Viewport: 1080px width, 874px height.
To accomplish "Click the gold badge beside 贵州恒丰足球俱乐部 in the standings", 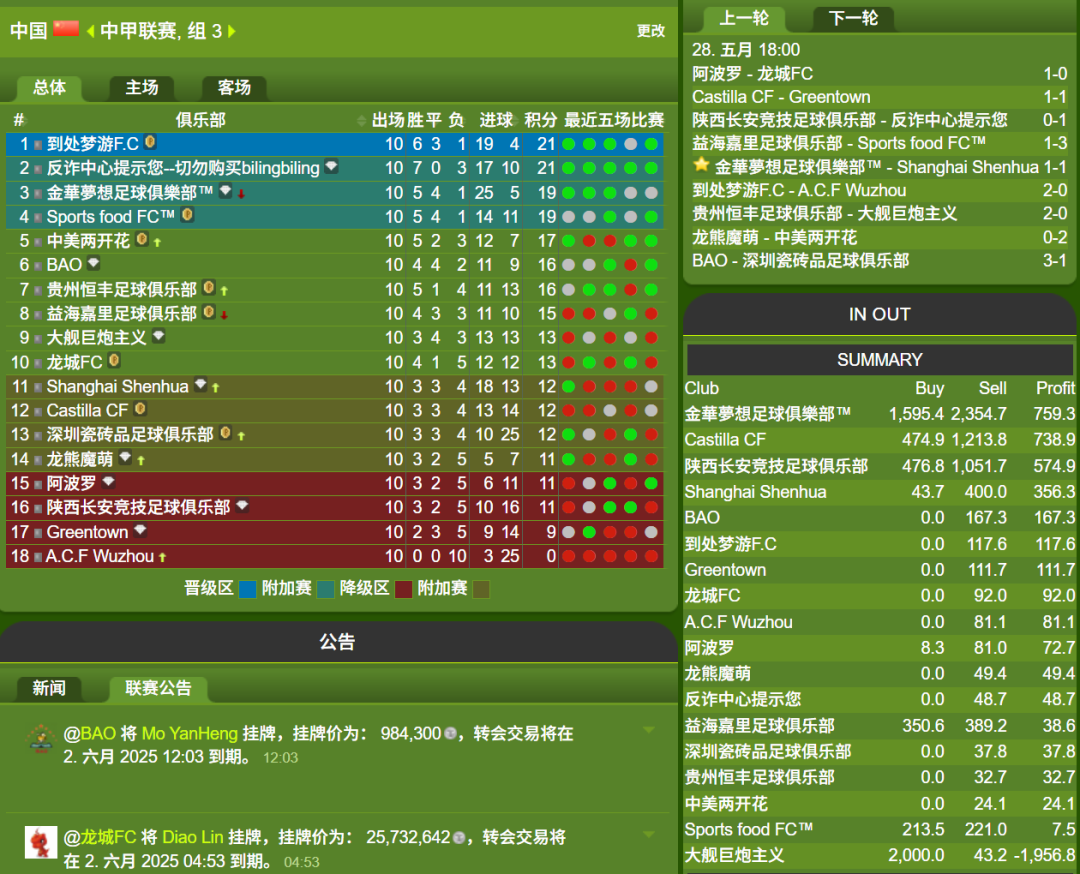I will 209,288.
